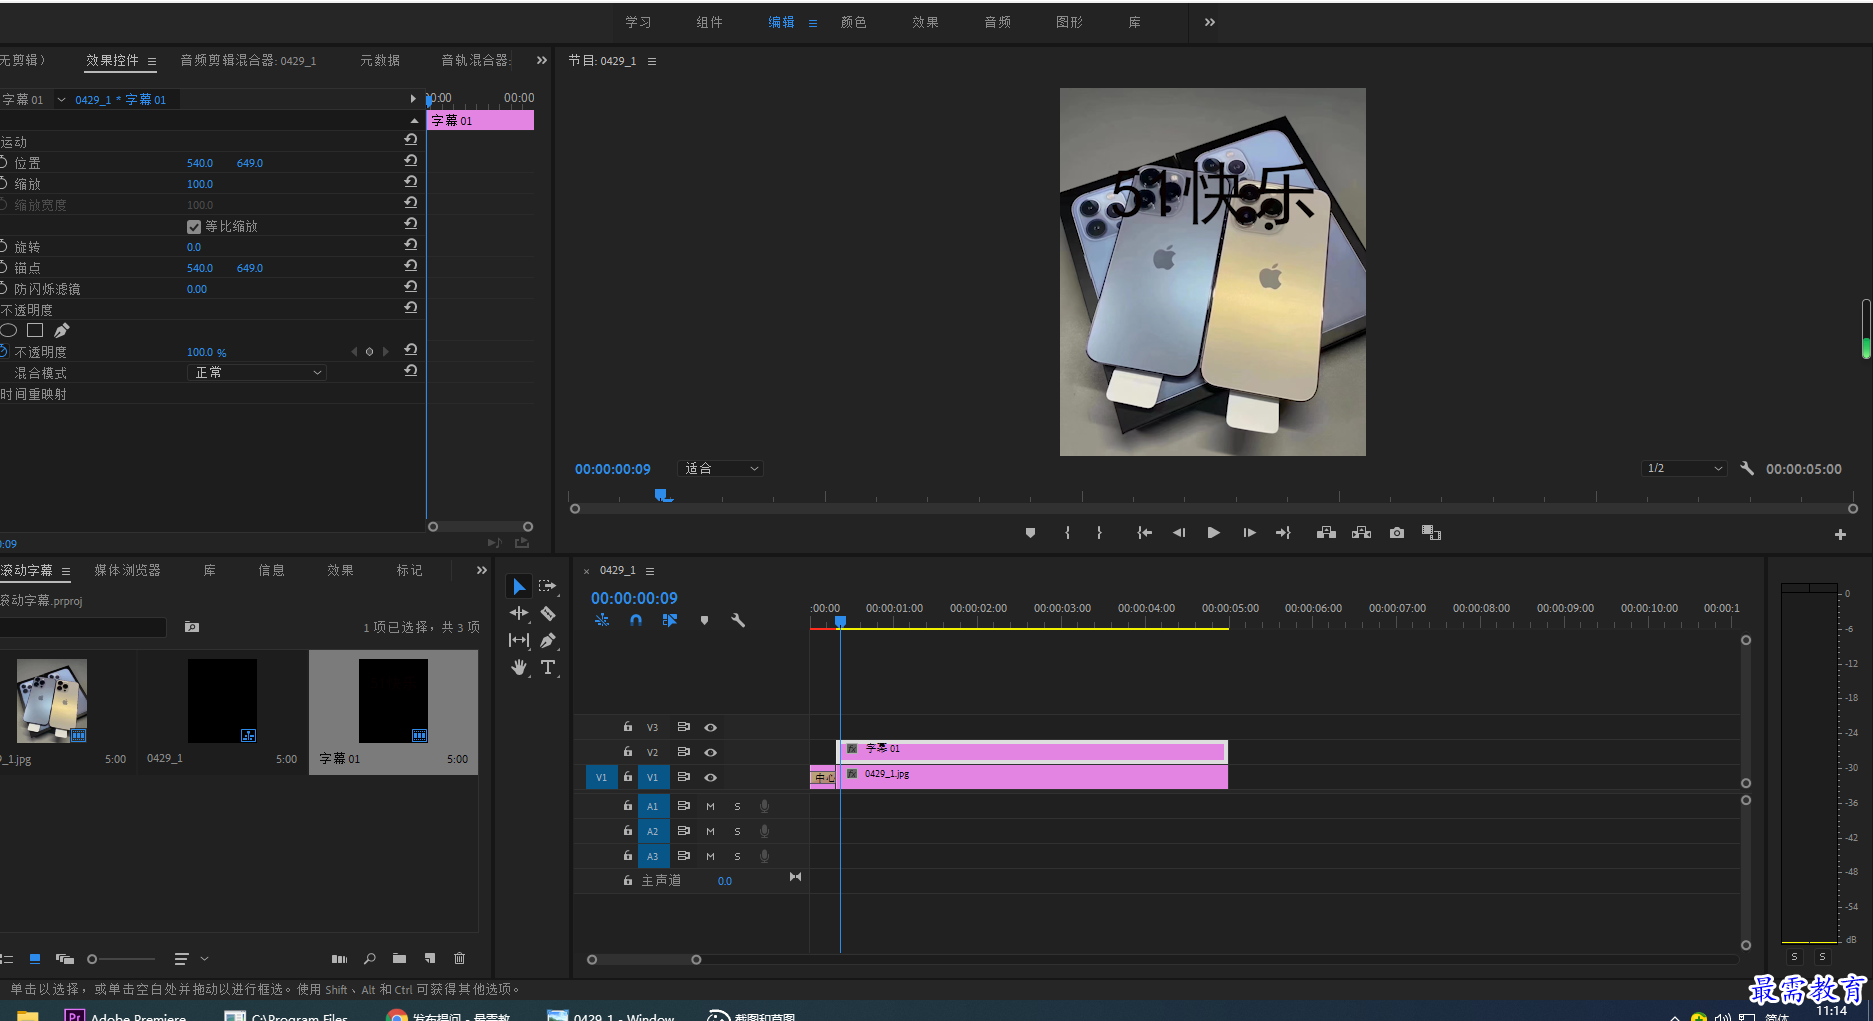1873x1021 pixels.
Task: Open timeline display settings wrench
Action: click(738, 620)
